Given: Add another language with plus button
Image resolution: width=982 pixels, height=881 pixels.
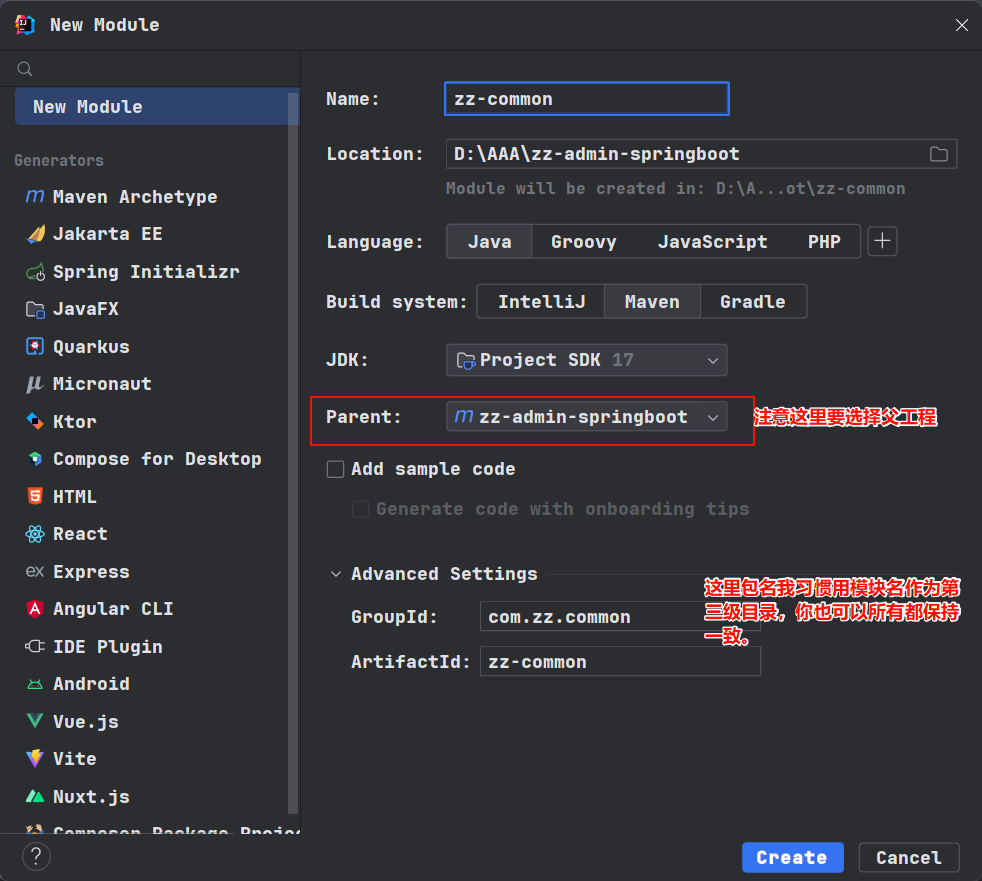Looking at the screenshot, I should pyautogui.click(x=882, y=242).
